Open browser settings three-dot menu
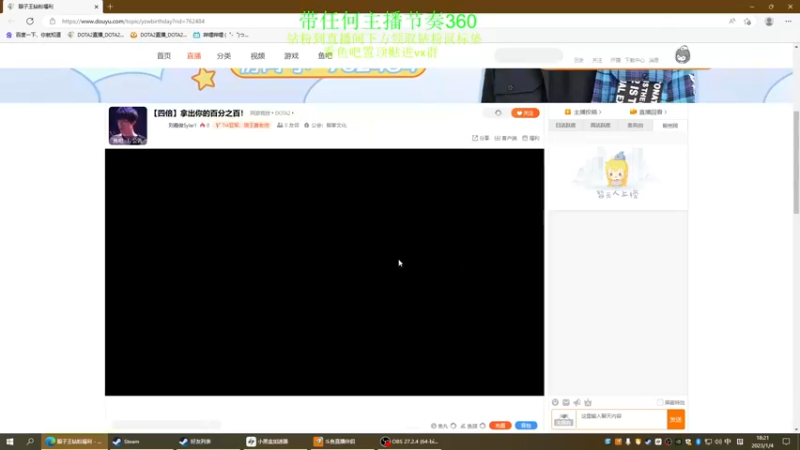 click(788, 21)
